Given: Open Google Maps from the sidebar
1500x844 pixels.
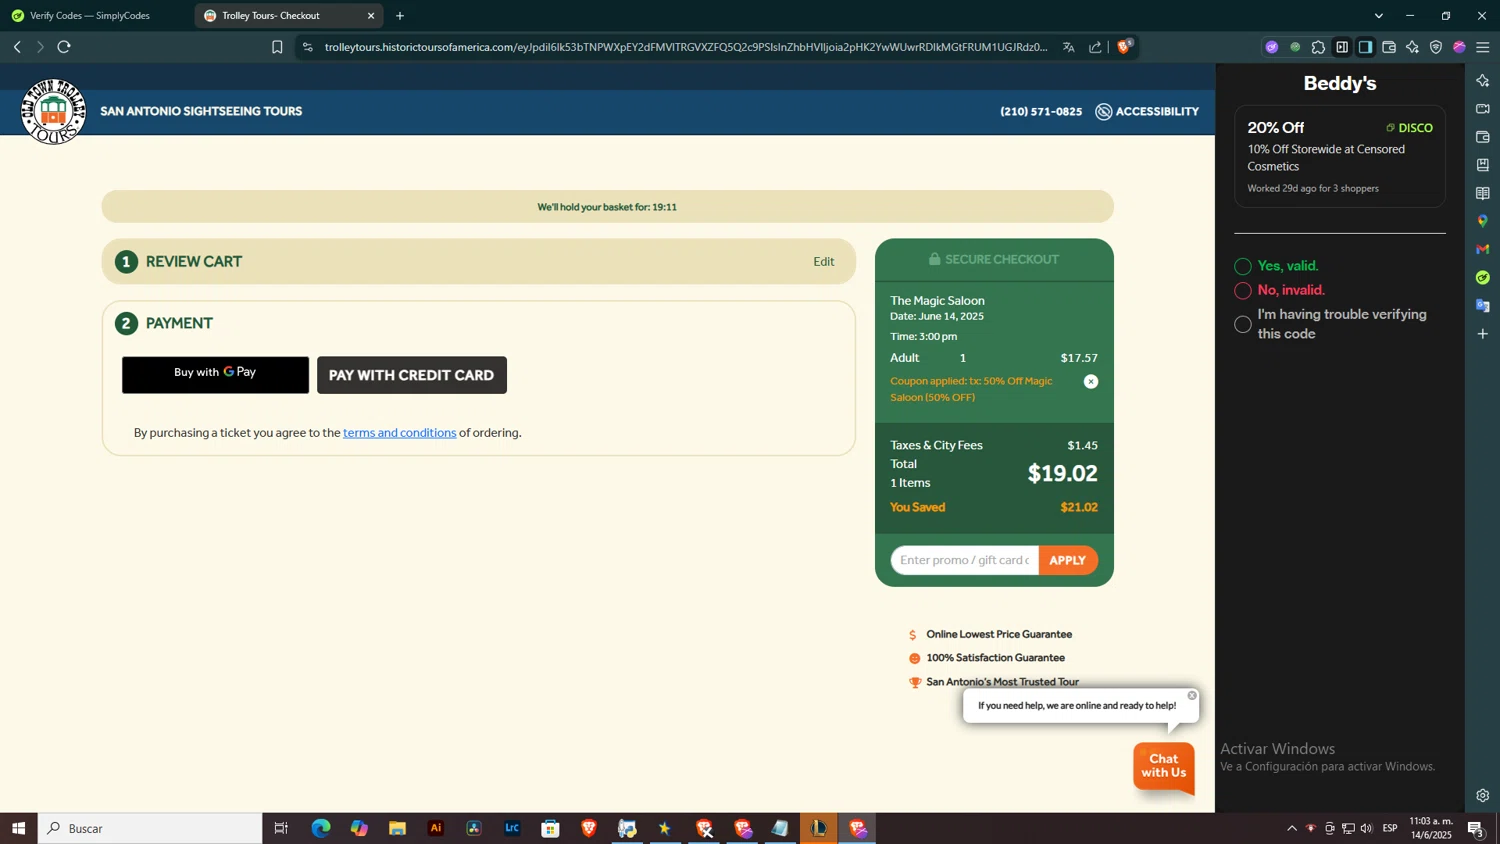Looking at the screenshot, I should 1482,221.
